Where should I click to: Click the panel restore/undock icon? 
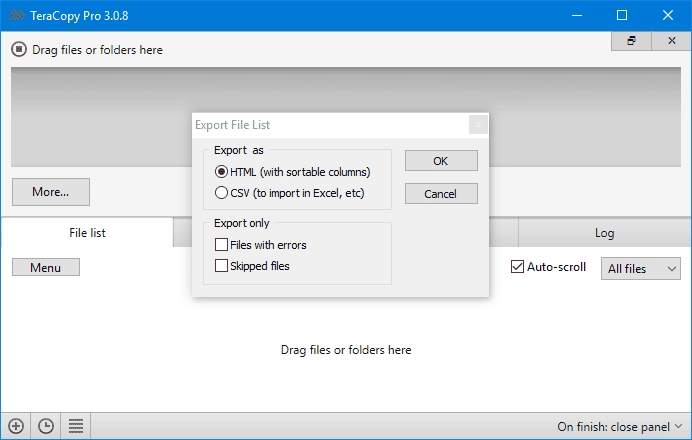[632, 41]
